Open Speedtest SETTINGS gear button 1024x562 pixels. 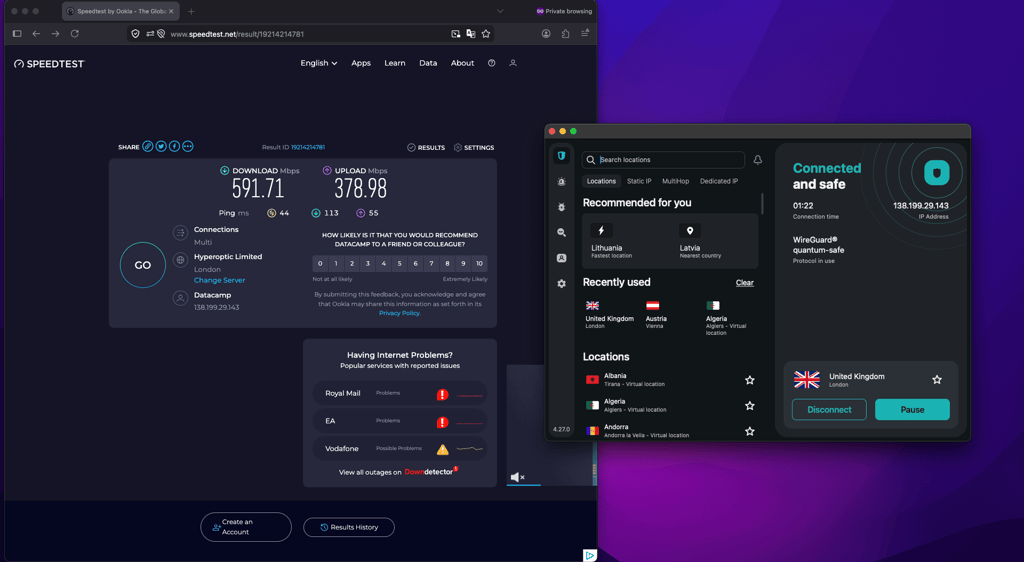point(473,148)
